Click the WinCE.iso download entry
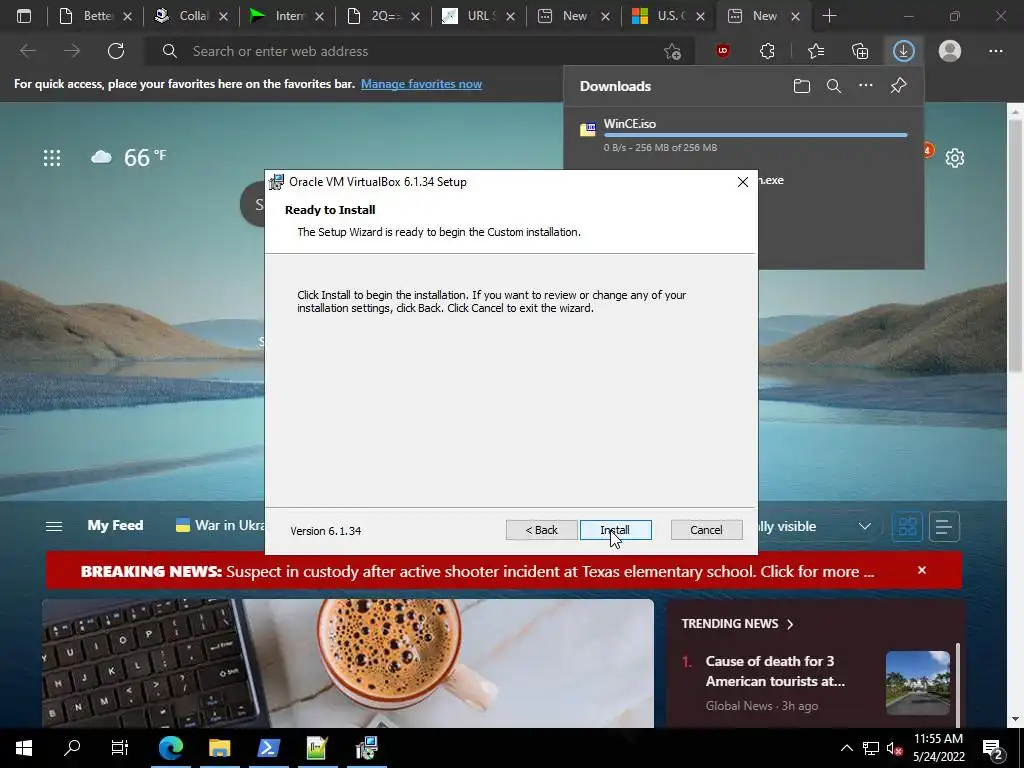 744,135
